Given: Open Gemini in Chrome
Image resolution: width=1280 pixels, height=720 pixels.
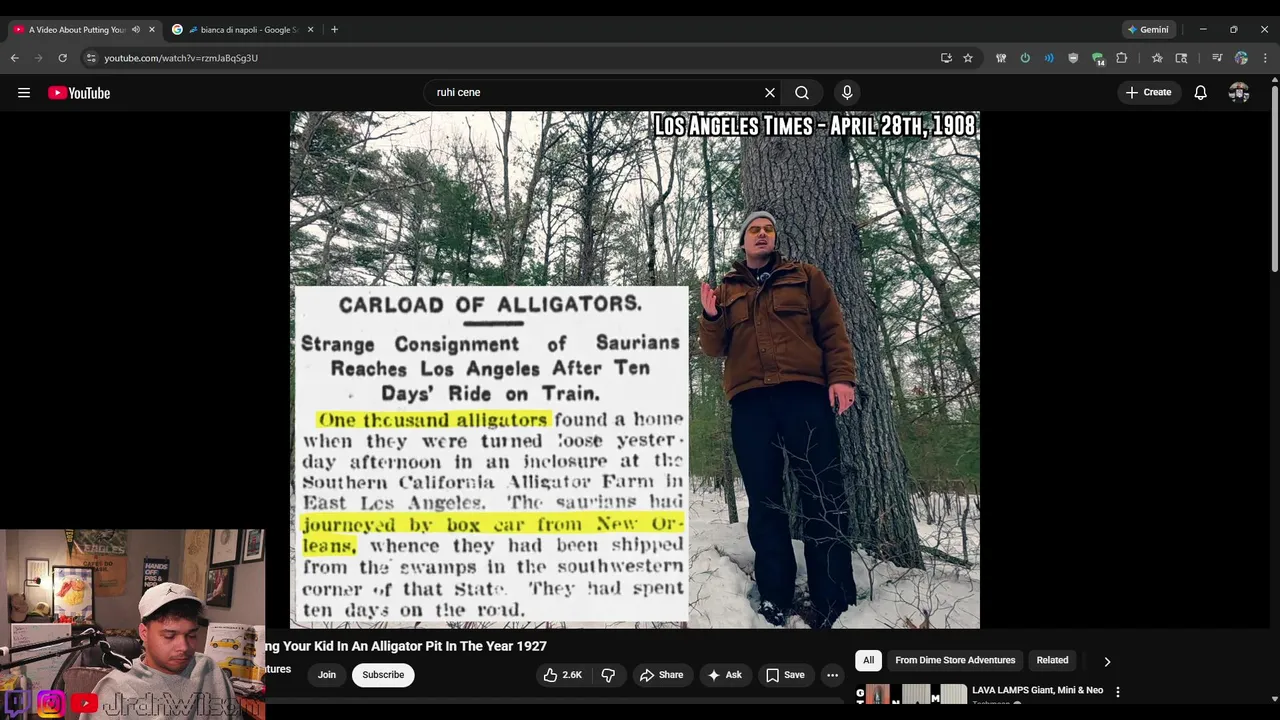Looking at the screenshot, I should pos(1148,30).
